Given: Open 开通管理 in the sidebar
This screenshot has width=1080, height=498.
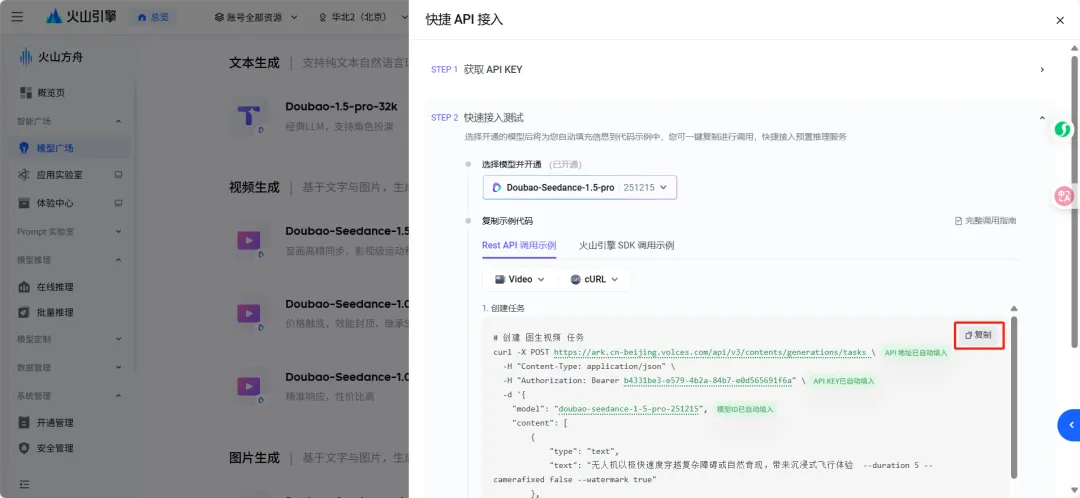Looking at the screenshot, I should [x=55, y=422].
